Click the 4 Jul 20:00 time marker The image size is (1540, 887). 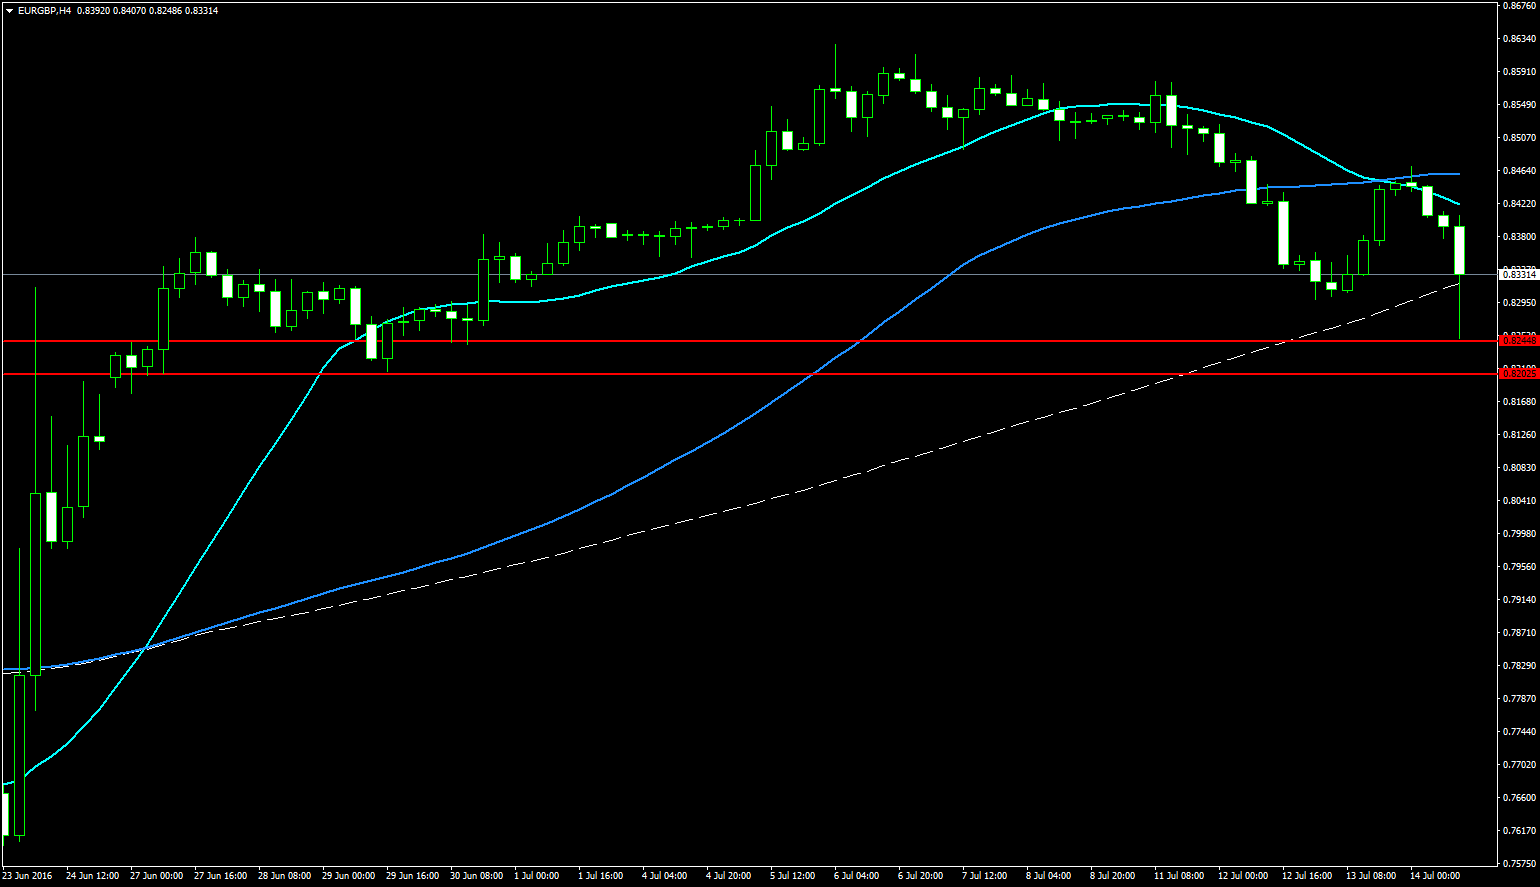[x=728, y=876]
